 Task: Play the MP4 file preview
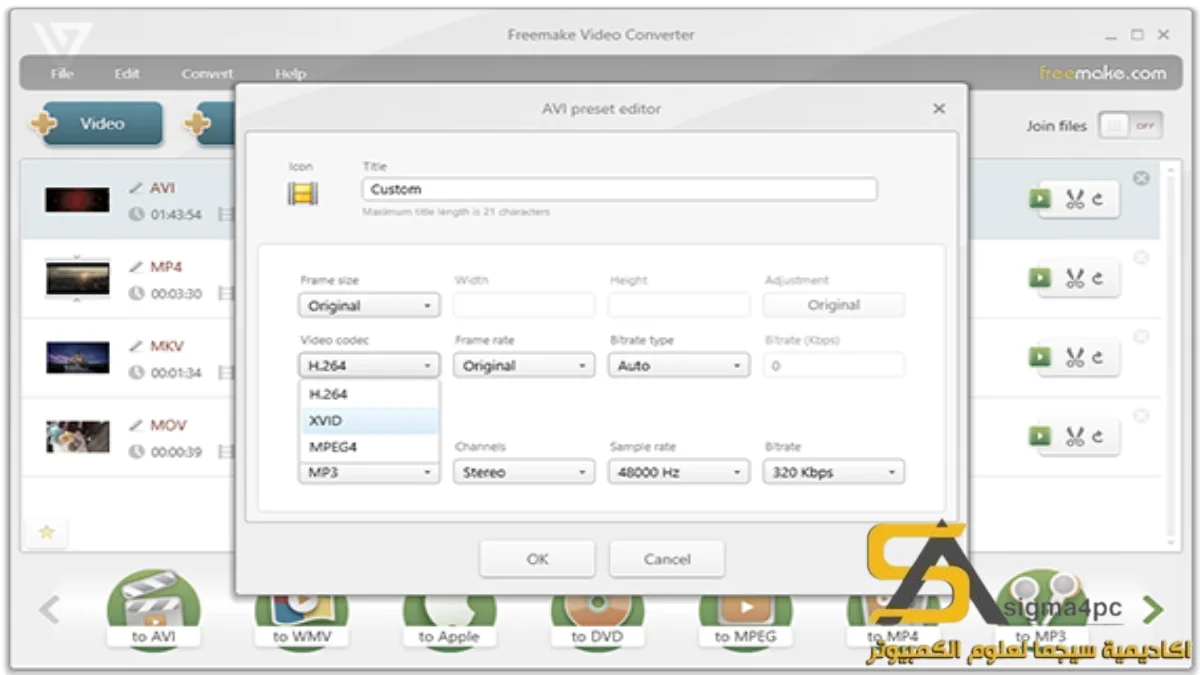click(1040, 278)
